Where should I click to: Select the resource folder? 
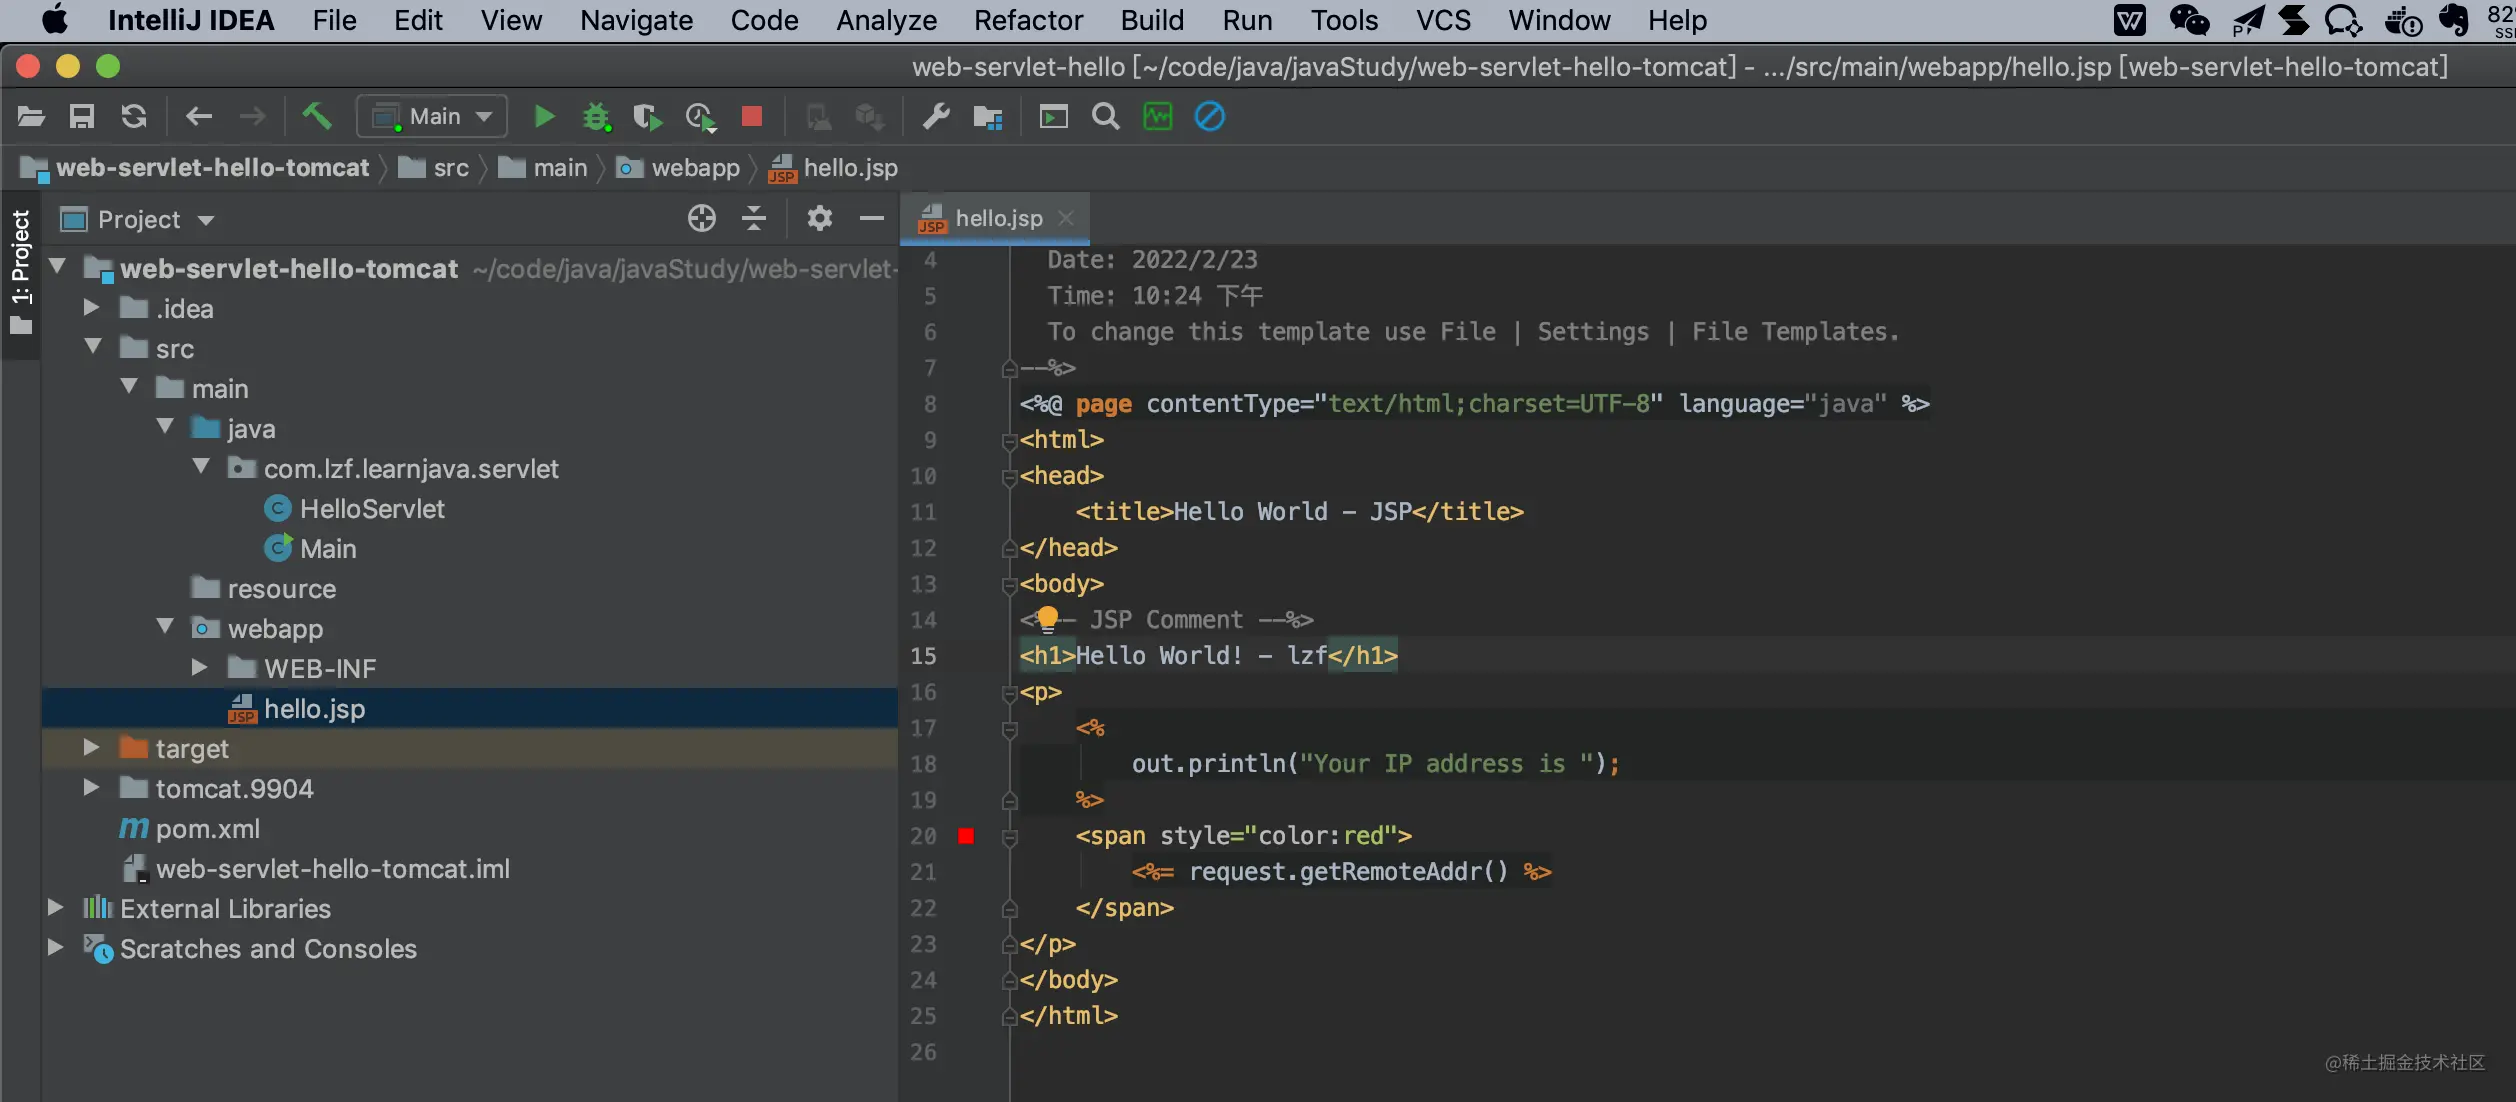(281, 589)
